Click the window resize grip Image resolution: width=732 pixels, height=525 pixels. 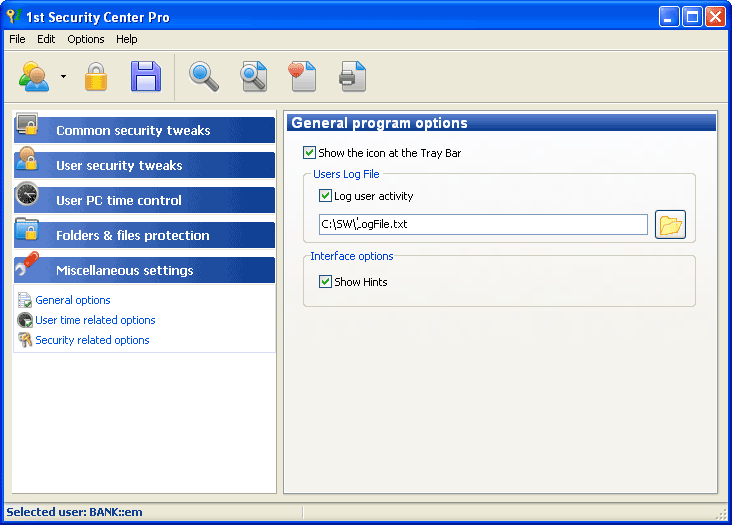722,514
